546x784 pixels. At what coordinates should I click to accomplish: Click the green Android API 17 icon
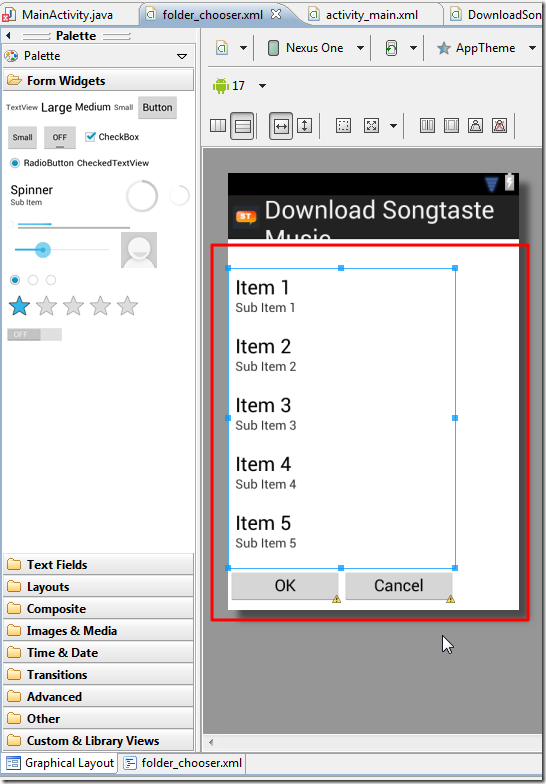point(220,86)
